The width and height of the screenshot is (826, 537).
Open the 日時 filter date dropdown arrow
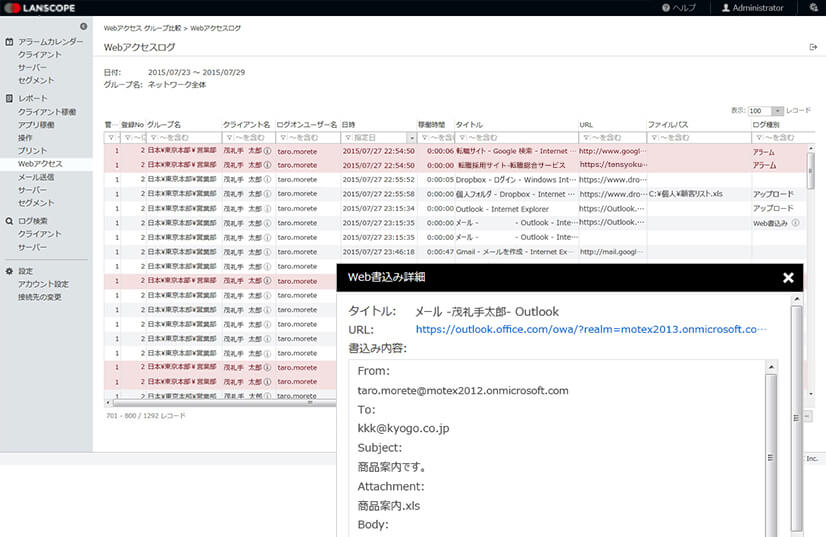411,138
